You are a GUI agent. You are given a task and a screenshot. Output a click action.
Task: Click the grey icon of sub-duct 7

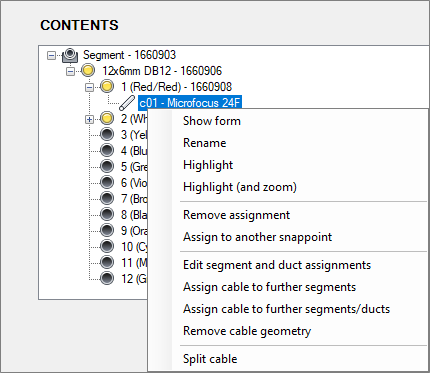[107, 198]
